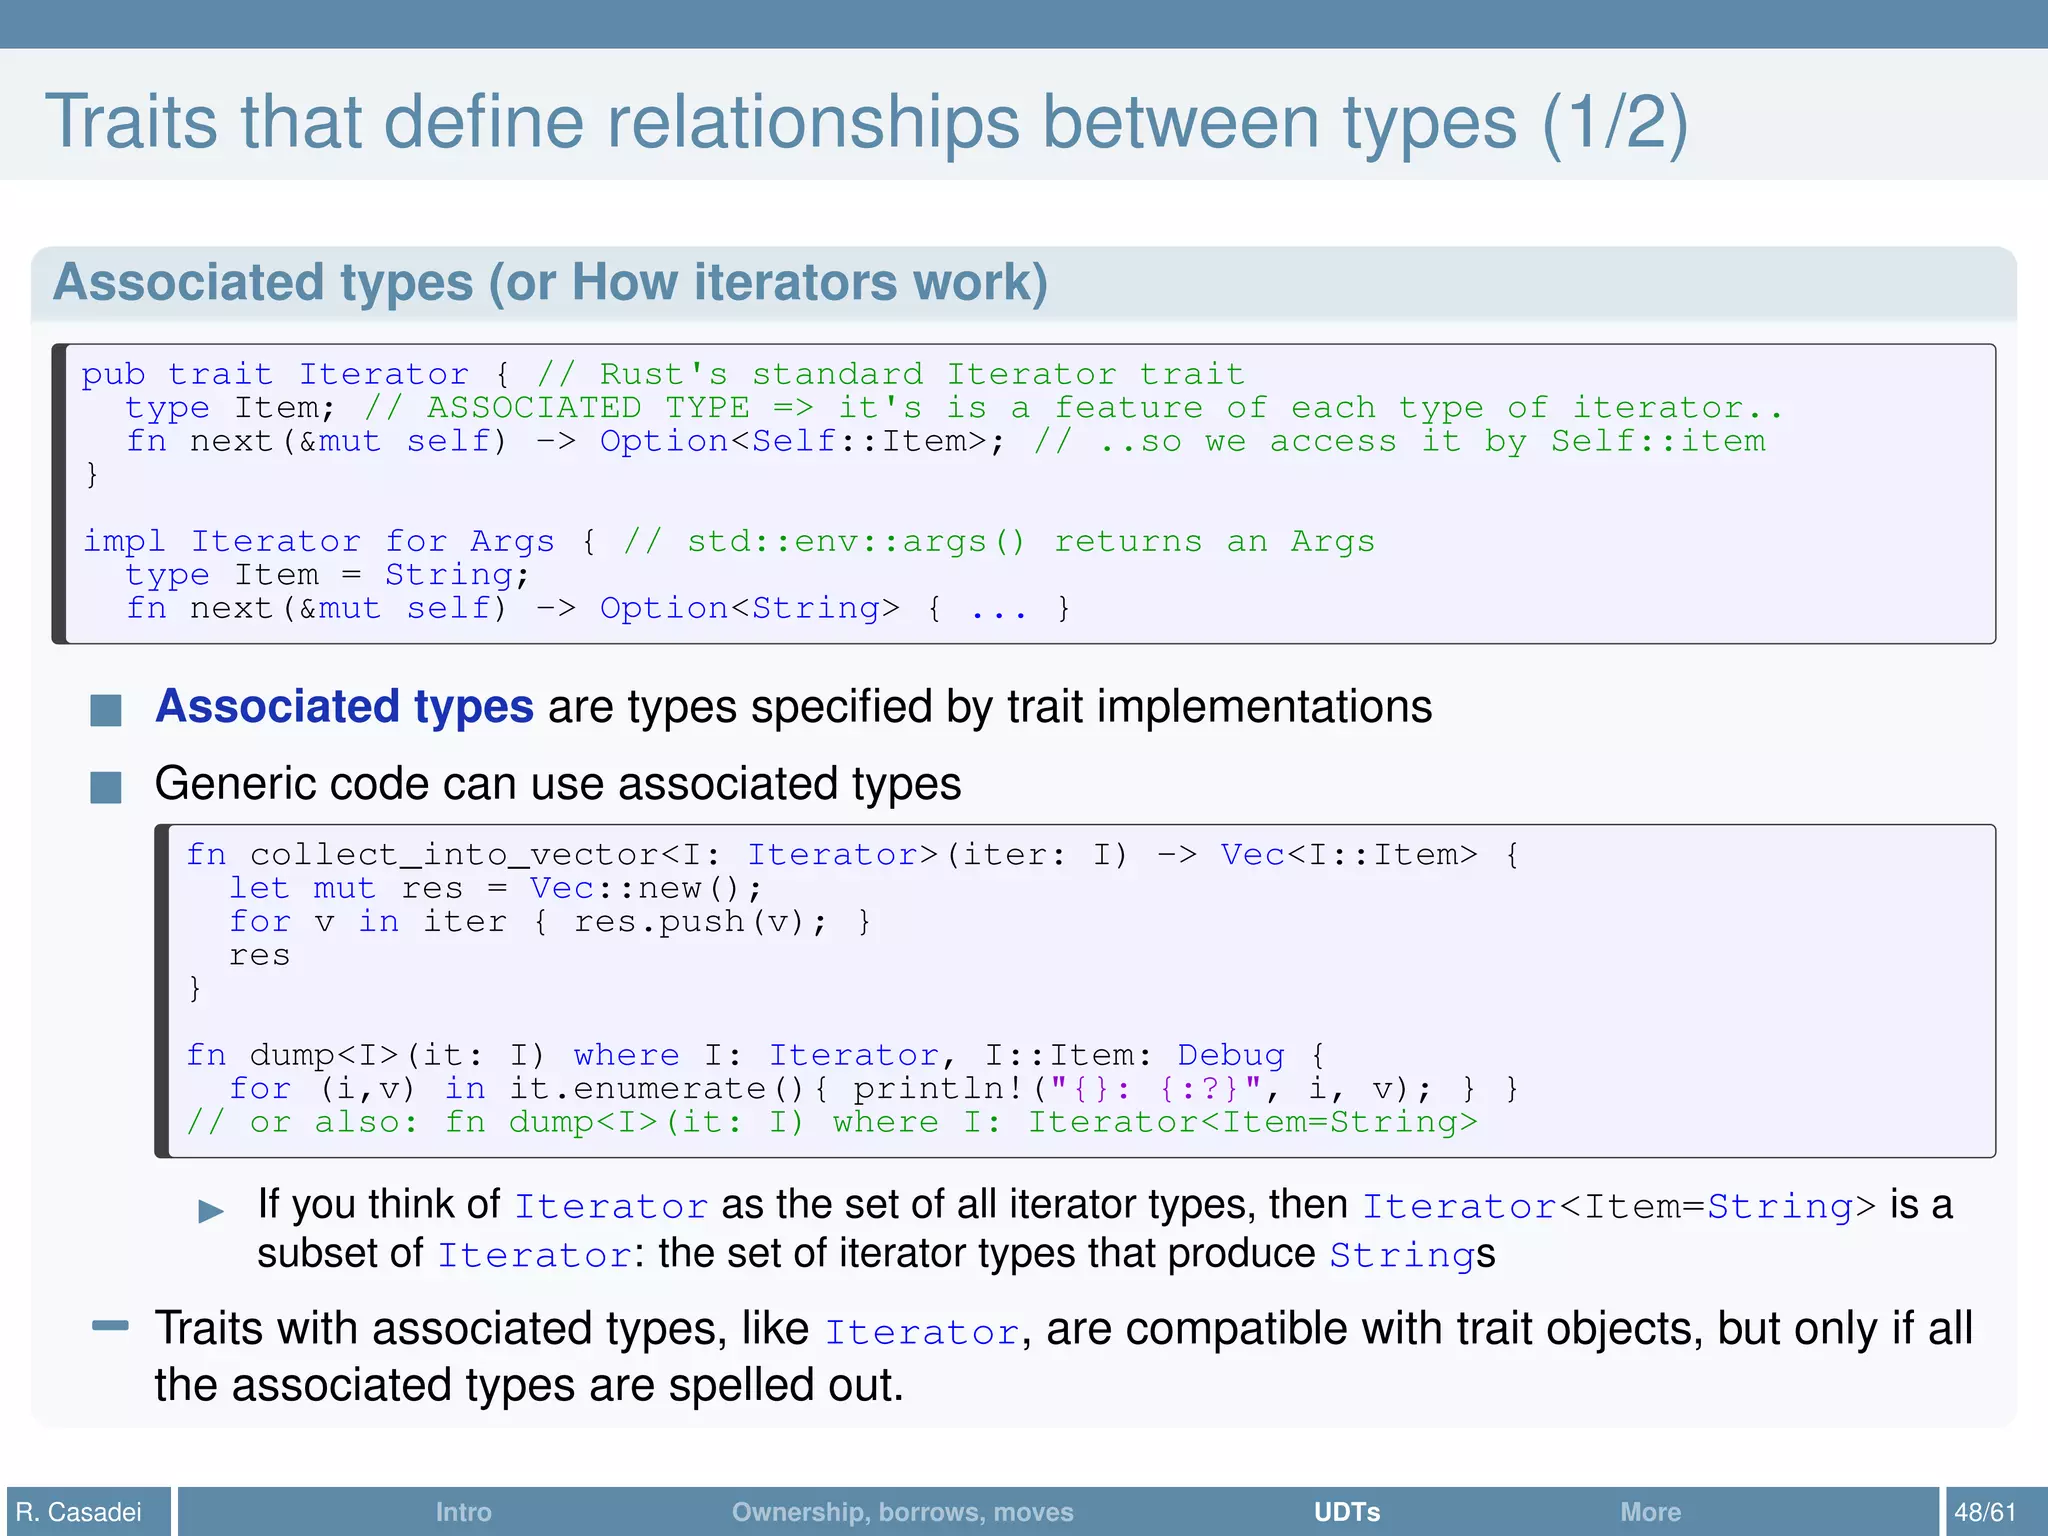Click 'Iterator' code word in last bullet
The height and width of the screenshot is (1536, 2048).
click(x=921, y=1332)
